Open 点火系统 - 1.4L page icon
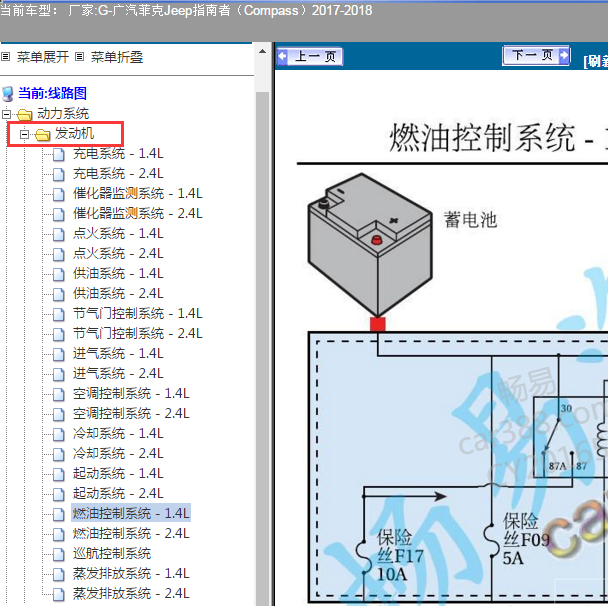Viewport: 608px width, 606px height. coord(59,234)
